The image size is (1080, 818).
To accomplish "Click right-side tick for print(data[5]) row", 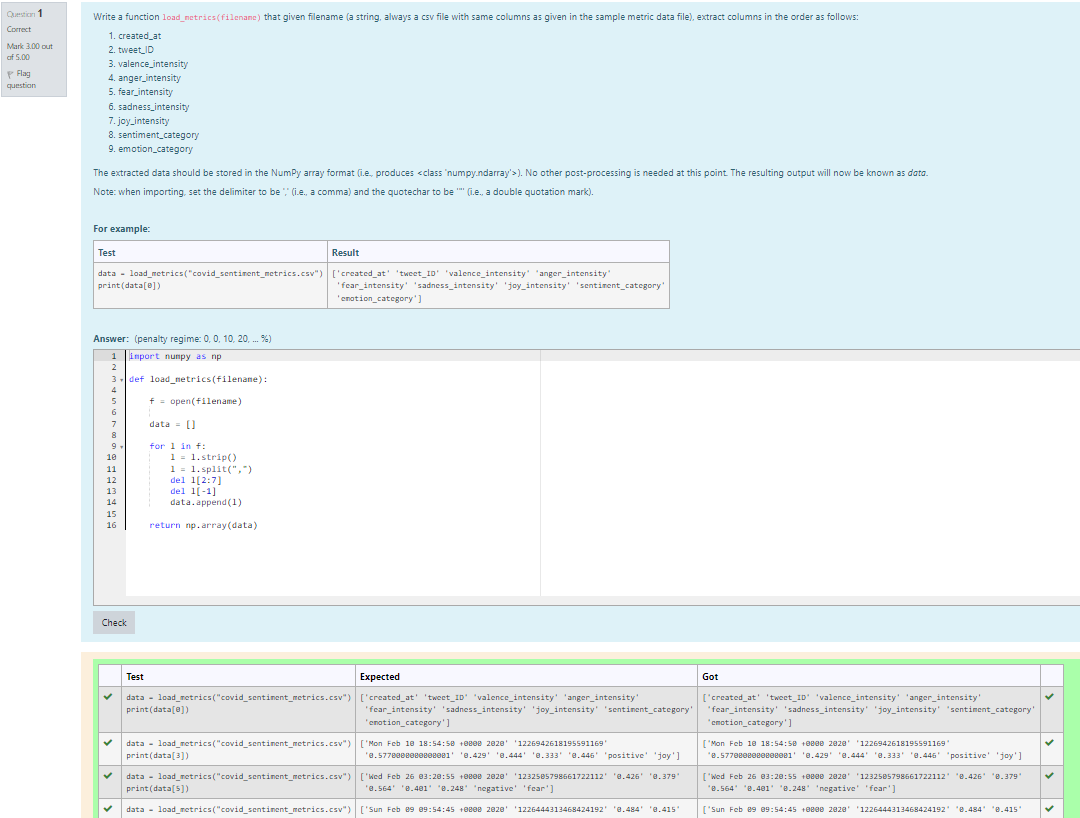I will (1049, 776).
